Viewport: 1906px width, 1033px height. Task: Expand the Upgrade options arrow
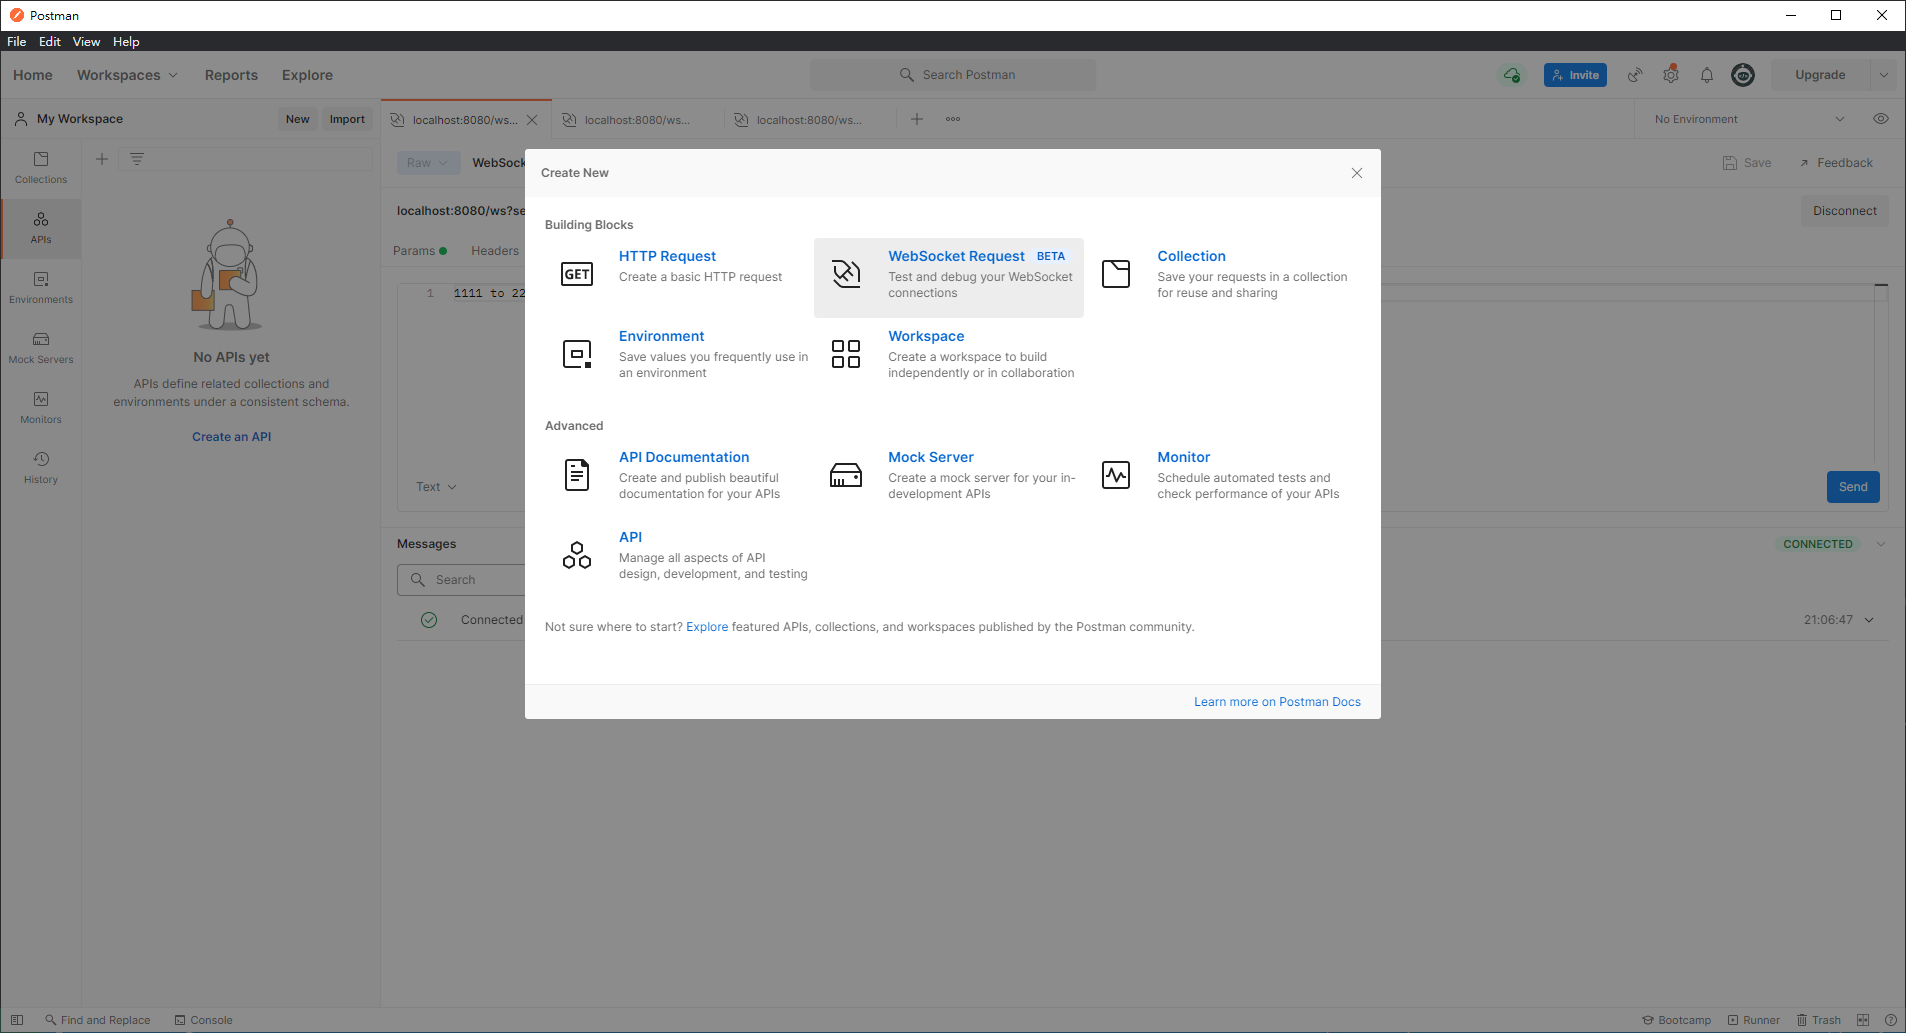point(1884,75)
